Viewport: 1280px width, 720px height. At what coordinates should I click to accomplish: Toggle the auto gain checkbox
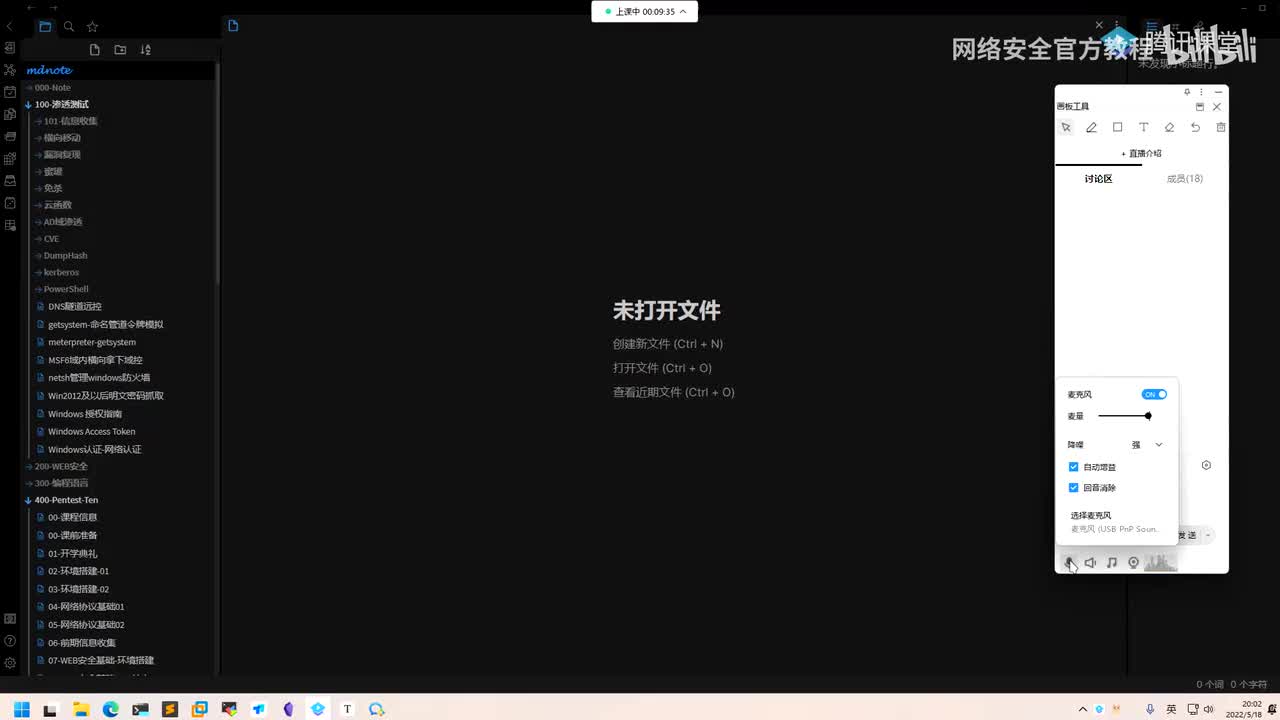coord(1073,467)
